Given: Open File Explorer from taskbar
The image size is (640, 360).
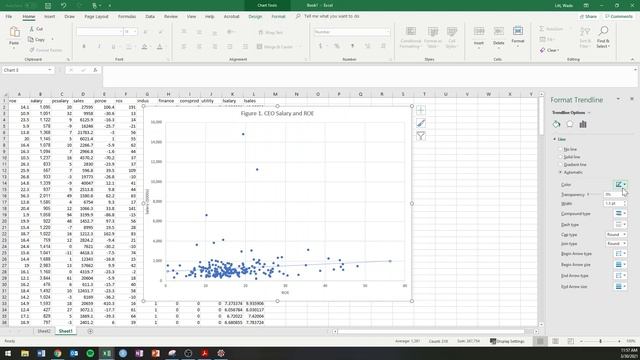Looking at the screenshot, I should [25, 353].
